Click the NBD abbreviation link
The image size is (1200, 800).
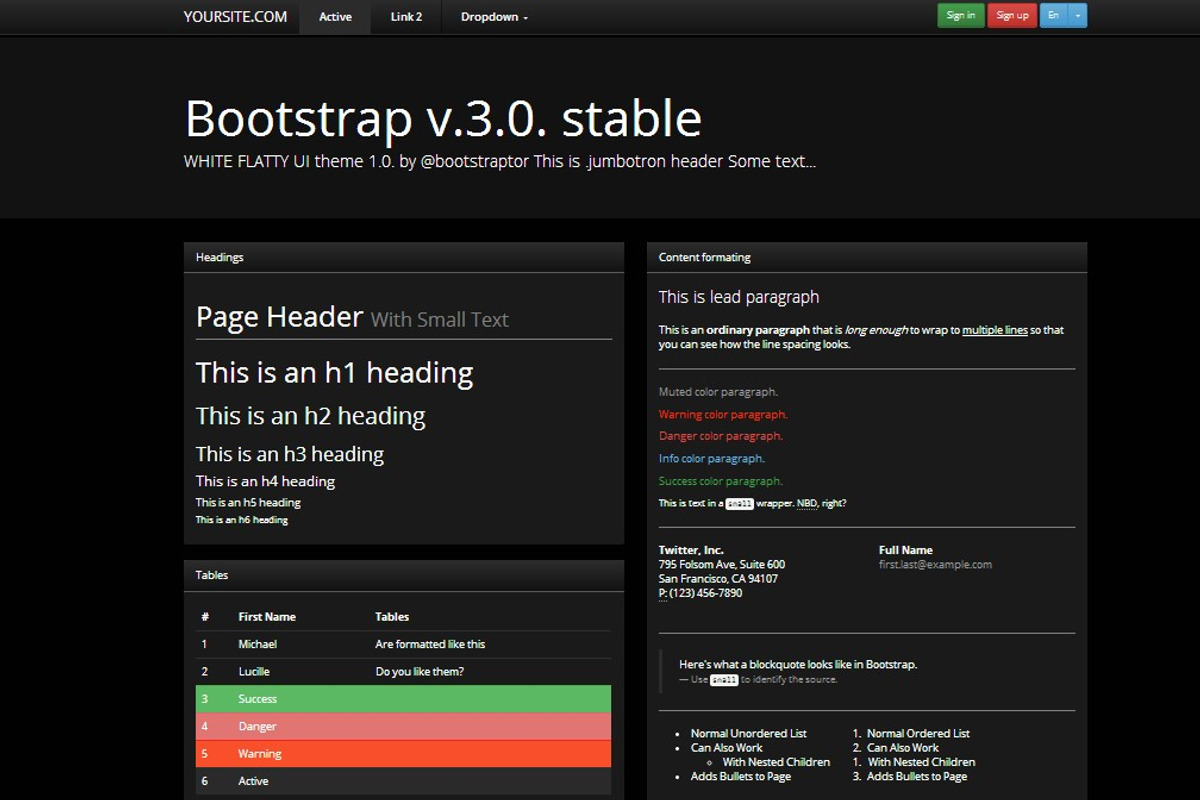pos(805,503)
